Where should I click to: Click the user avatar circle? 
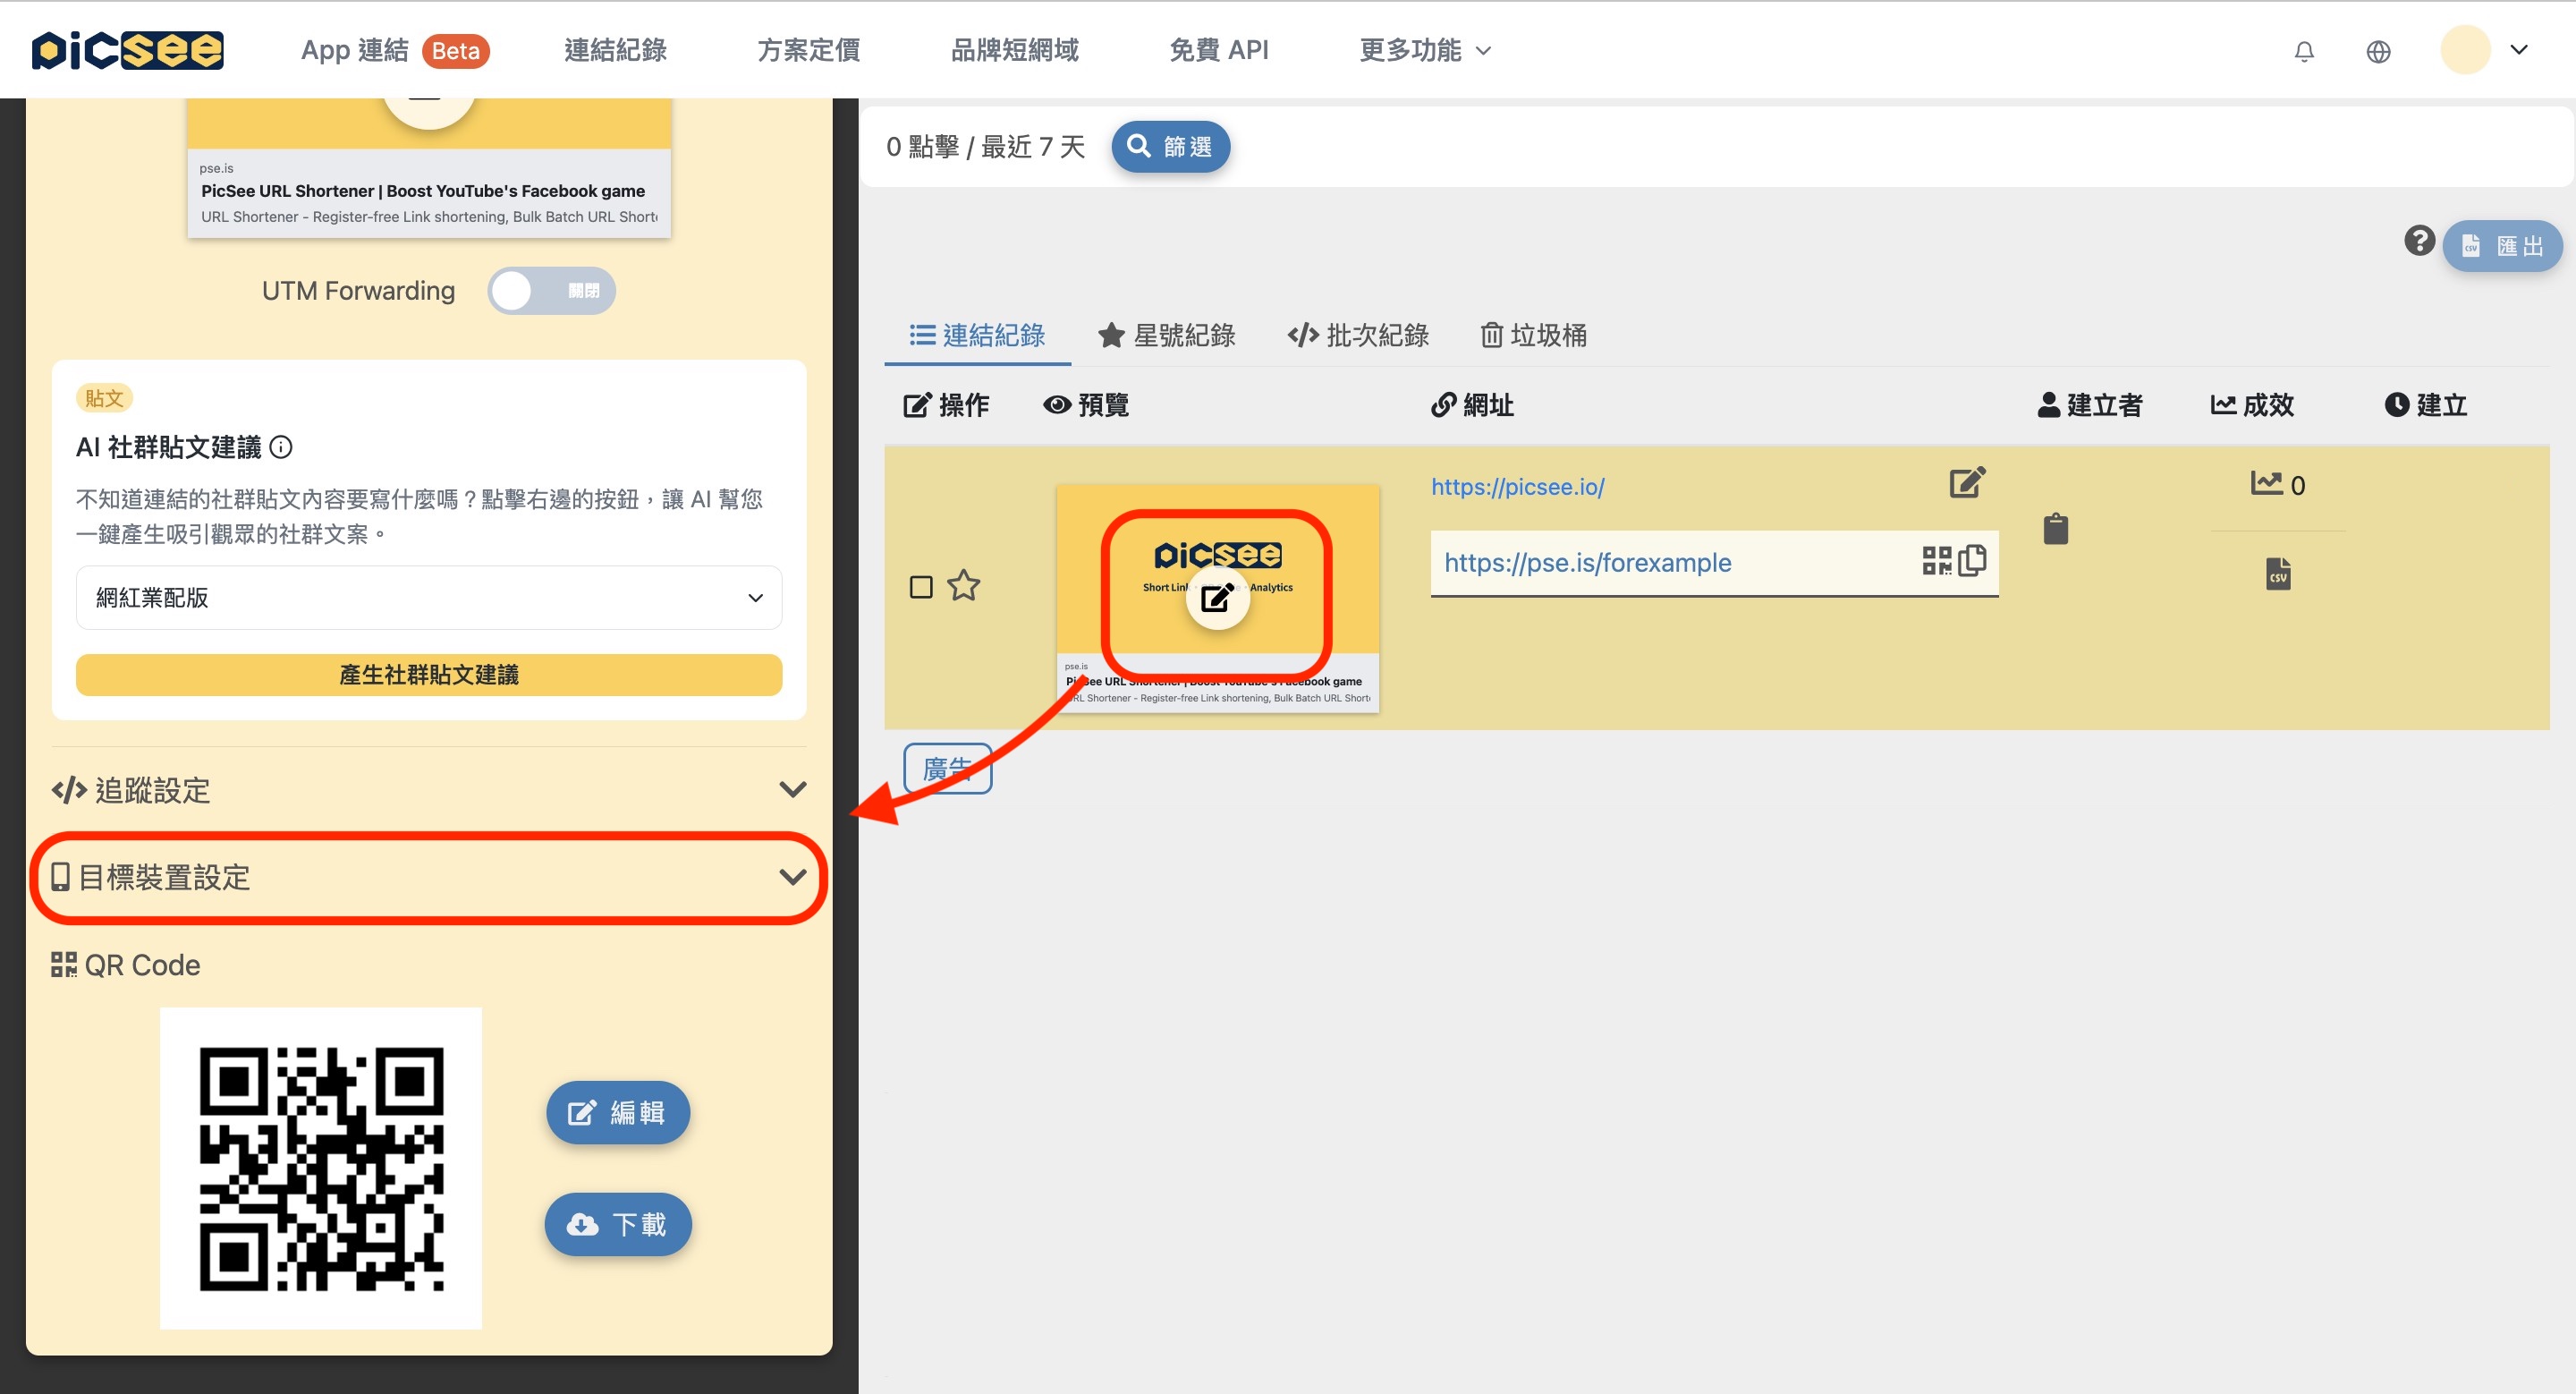2465,50
